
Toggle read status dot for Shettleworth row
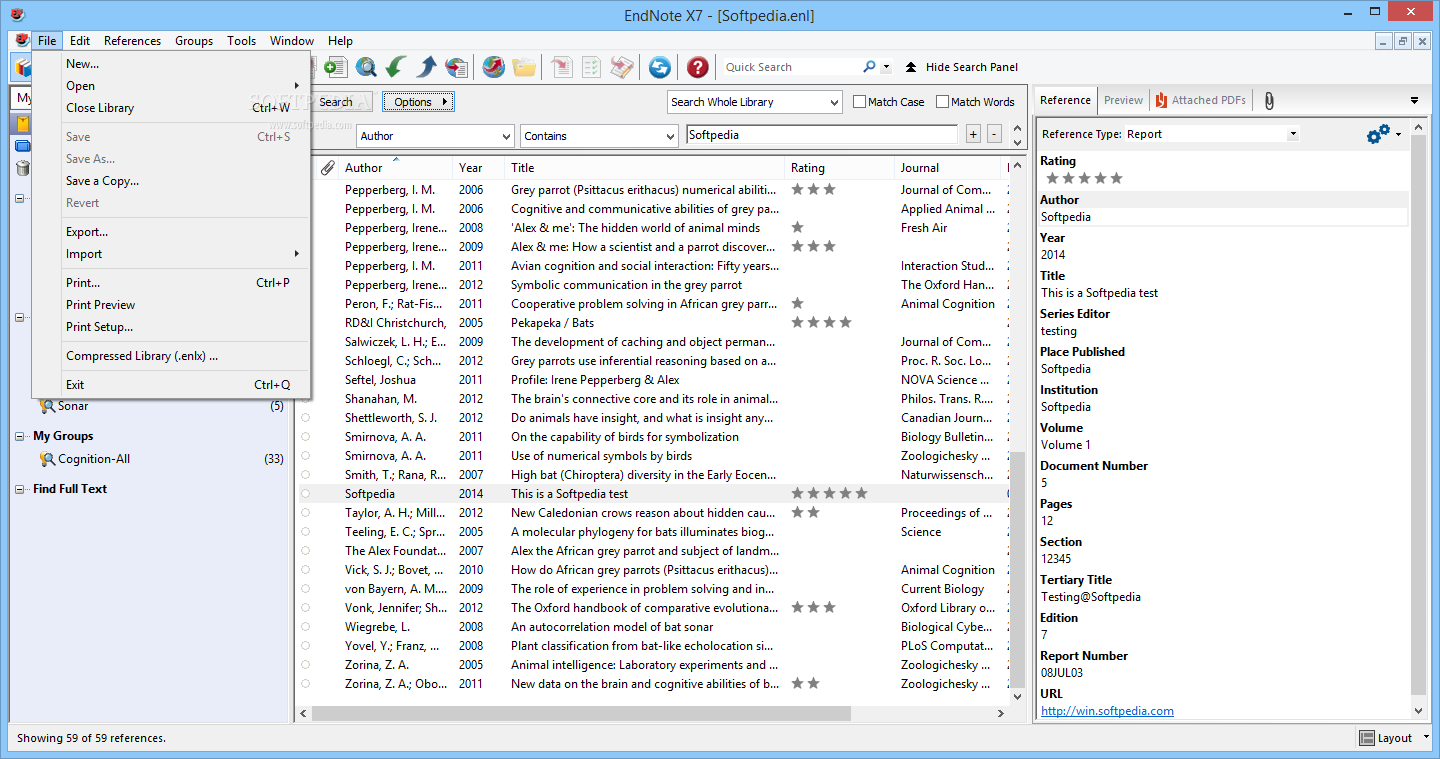tap(305, 418)
